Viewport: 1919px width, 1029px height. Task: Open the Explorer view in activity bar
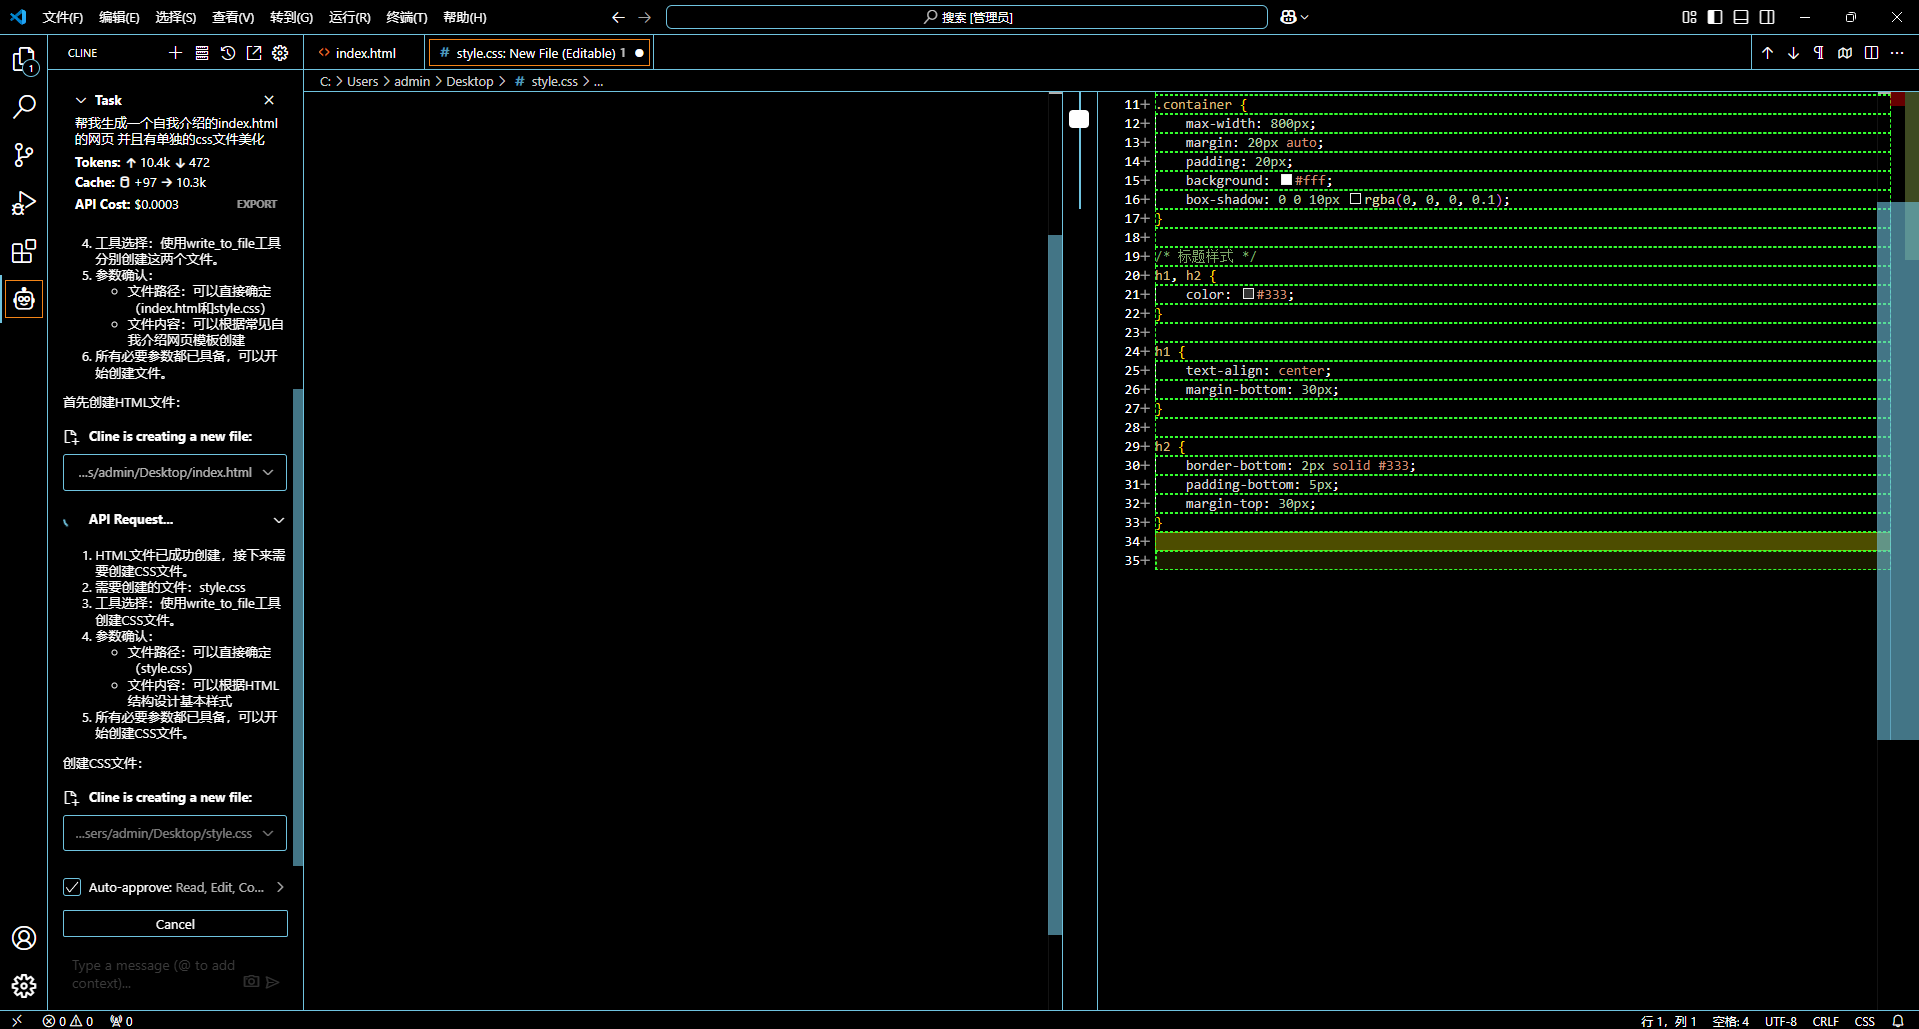[x=24, y=61]
